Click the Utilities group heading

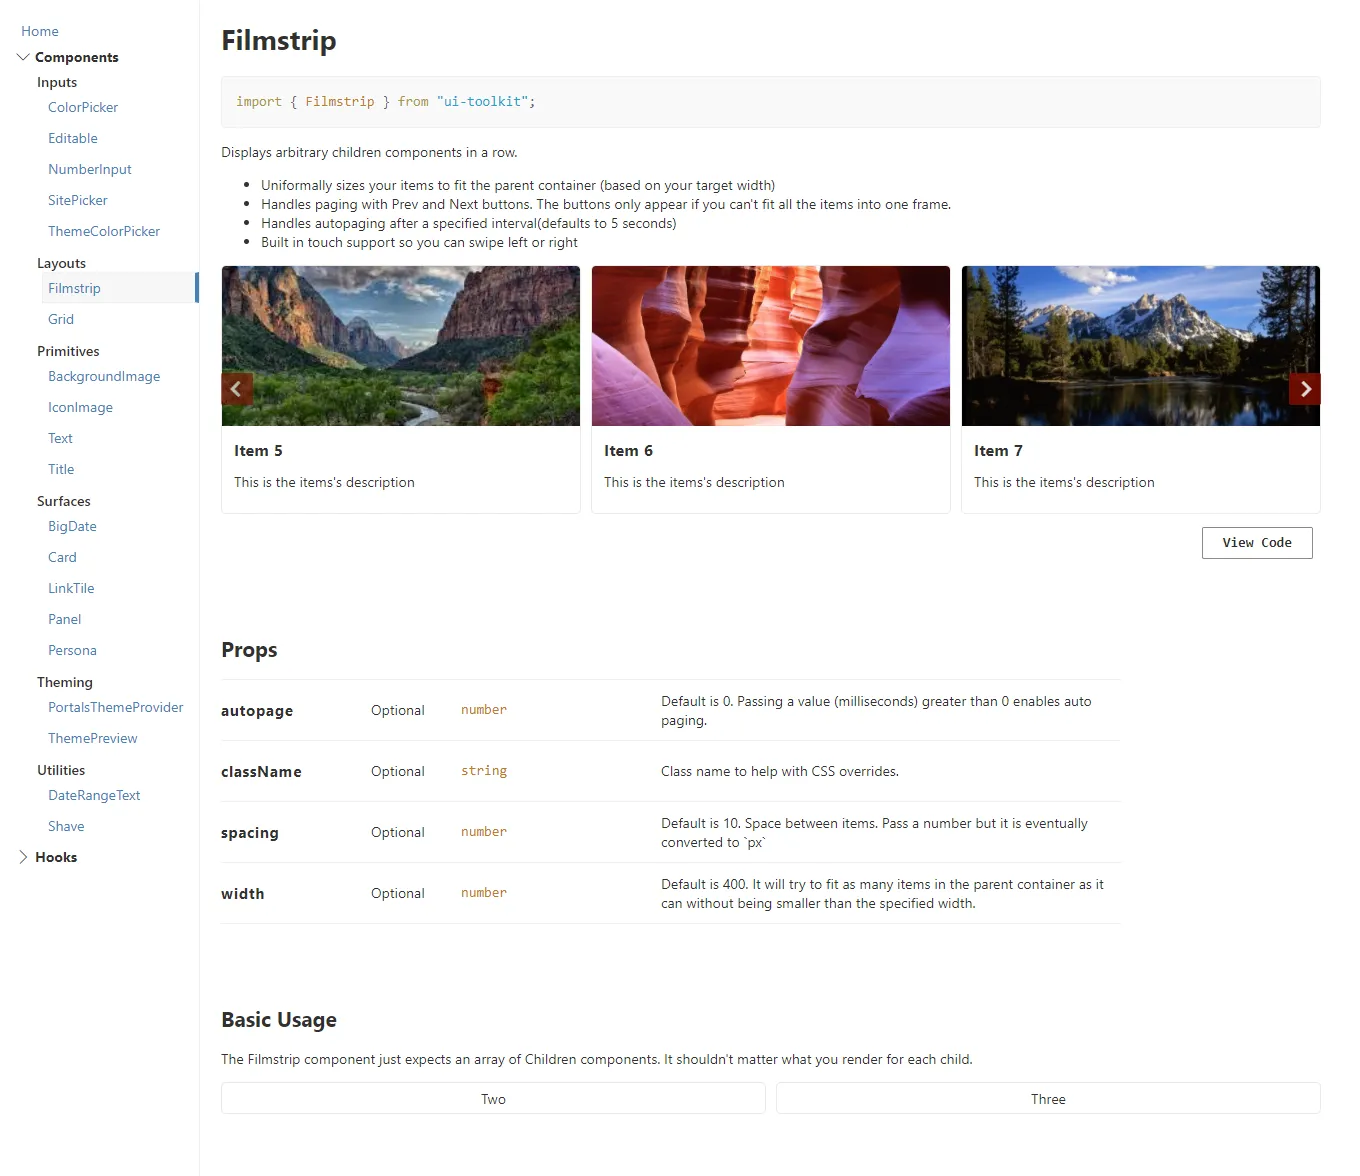[x=61, y=770]
